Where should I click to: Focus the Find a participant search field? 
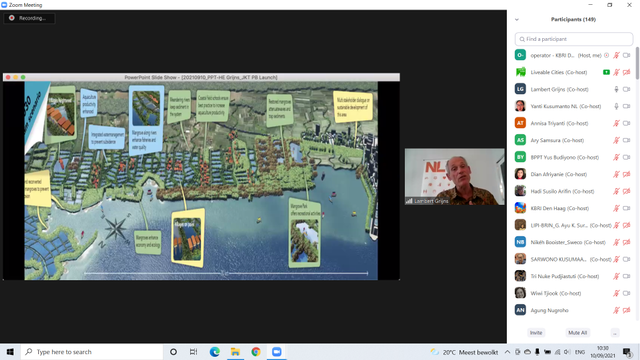(573, 39)
